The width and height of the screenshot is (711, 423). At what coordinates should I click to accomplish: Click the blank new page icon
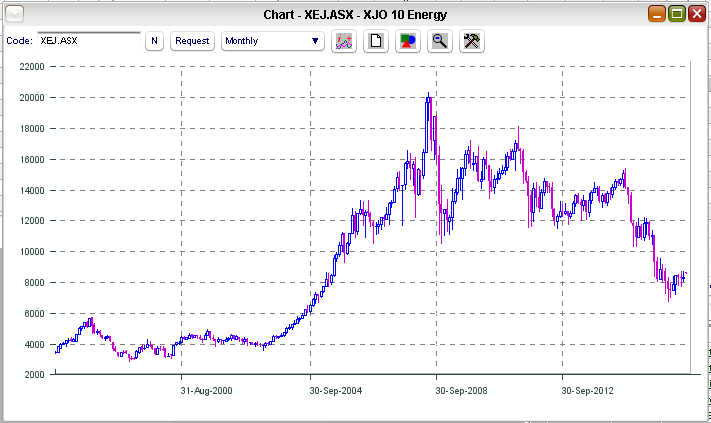(x=375, y=41)
